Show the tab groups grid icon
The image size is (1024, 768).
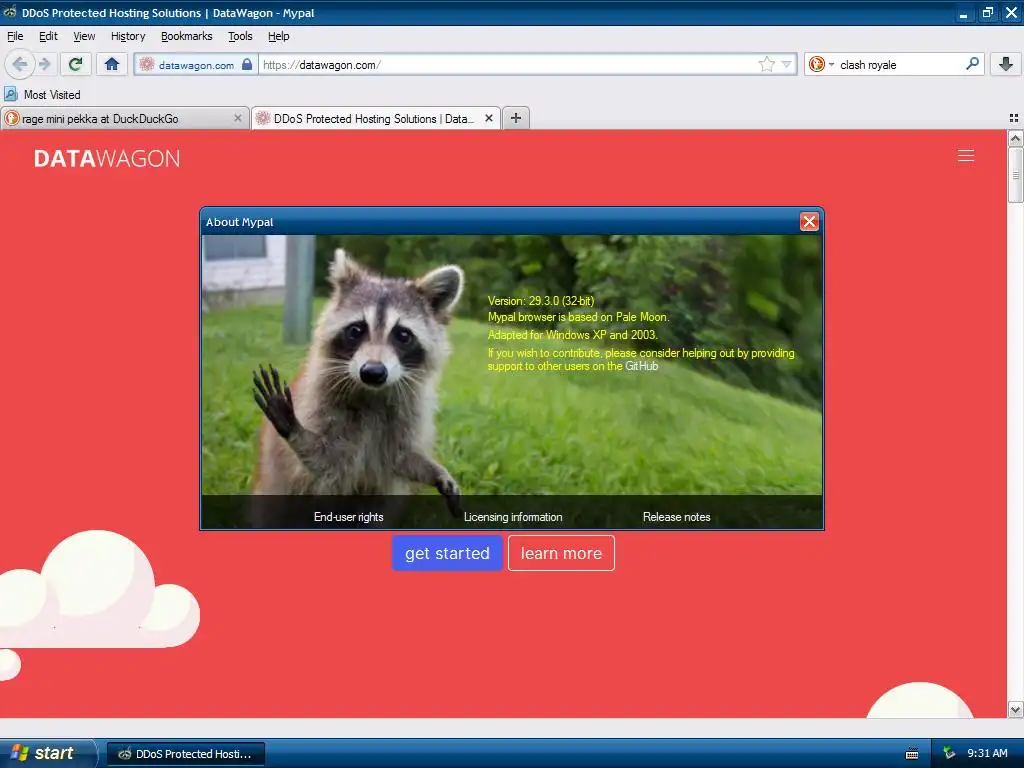[x=1014, y=118]
